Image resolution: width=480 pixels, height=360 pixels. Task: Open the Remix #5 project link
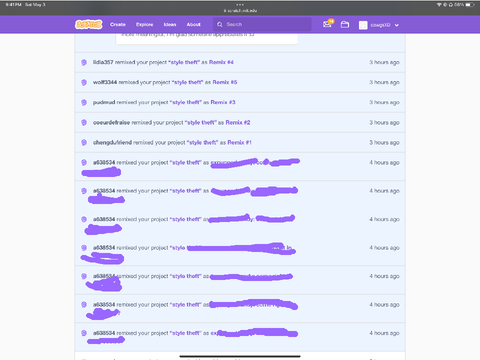225,82
